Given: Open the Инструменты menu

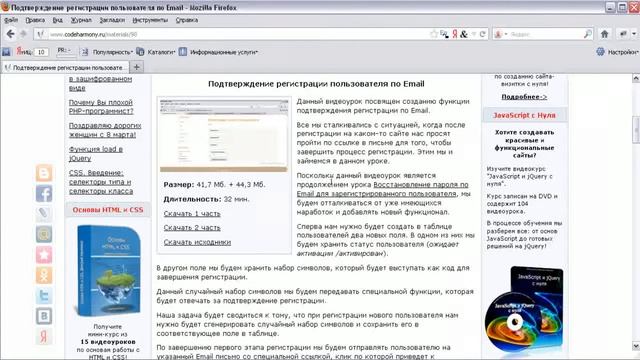Looking at the screenshot, I should point(150,20).
